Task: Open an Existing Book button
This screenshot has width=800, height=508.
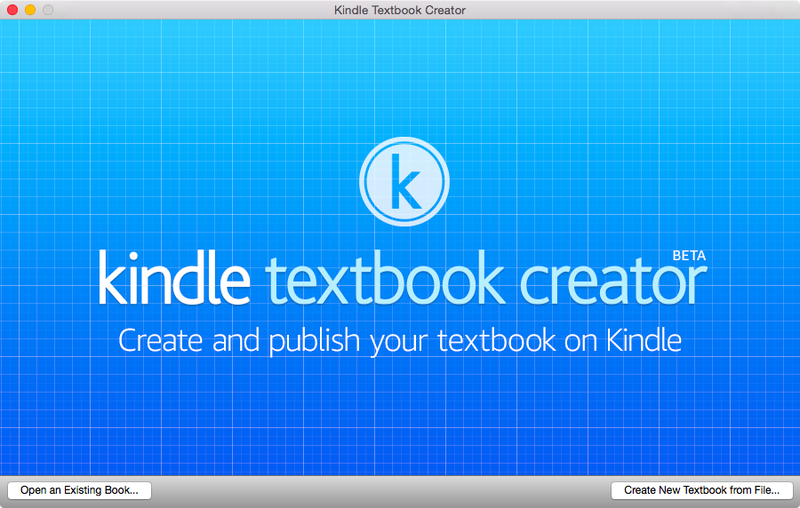Action: (x=79, y=490)
